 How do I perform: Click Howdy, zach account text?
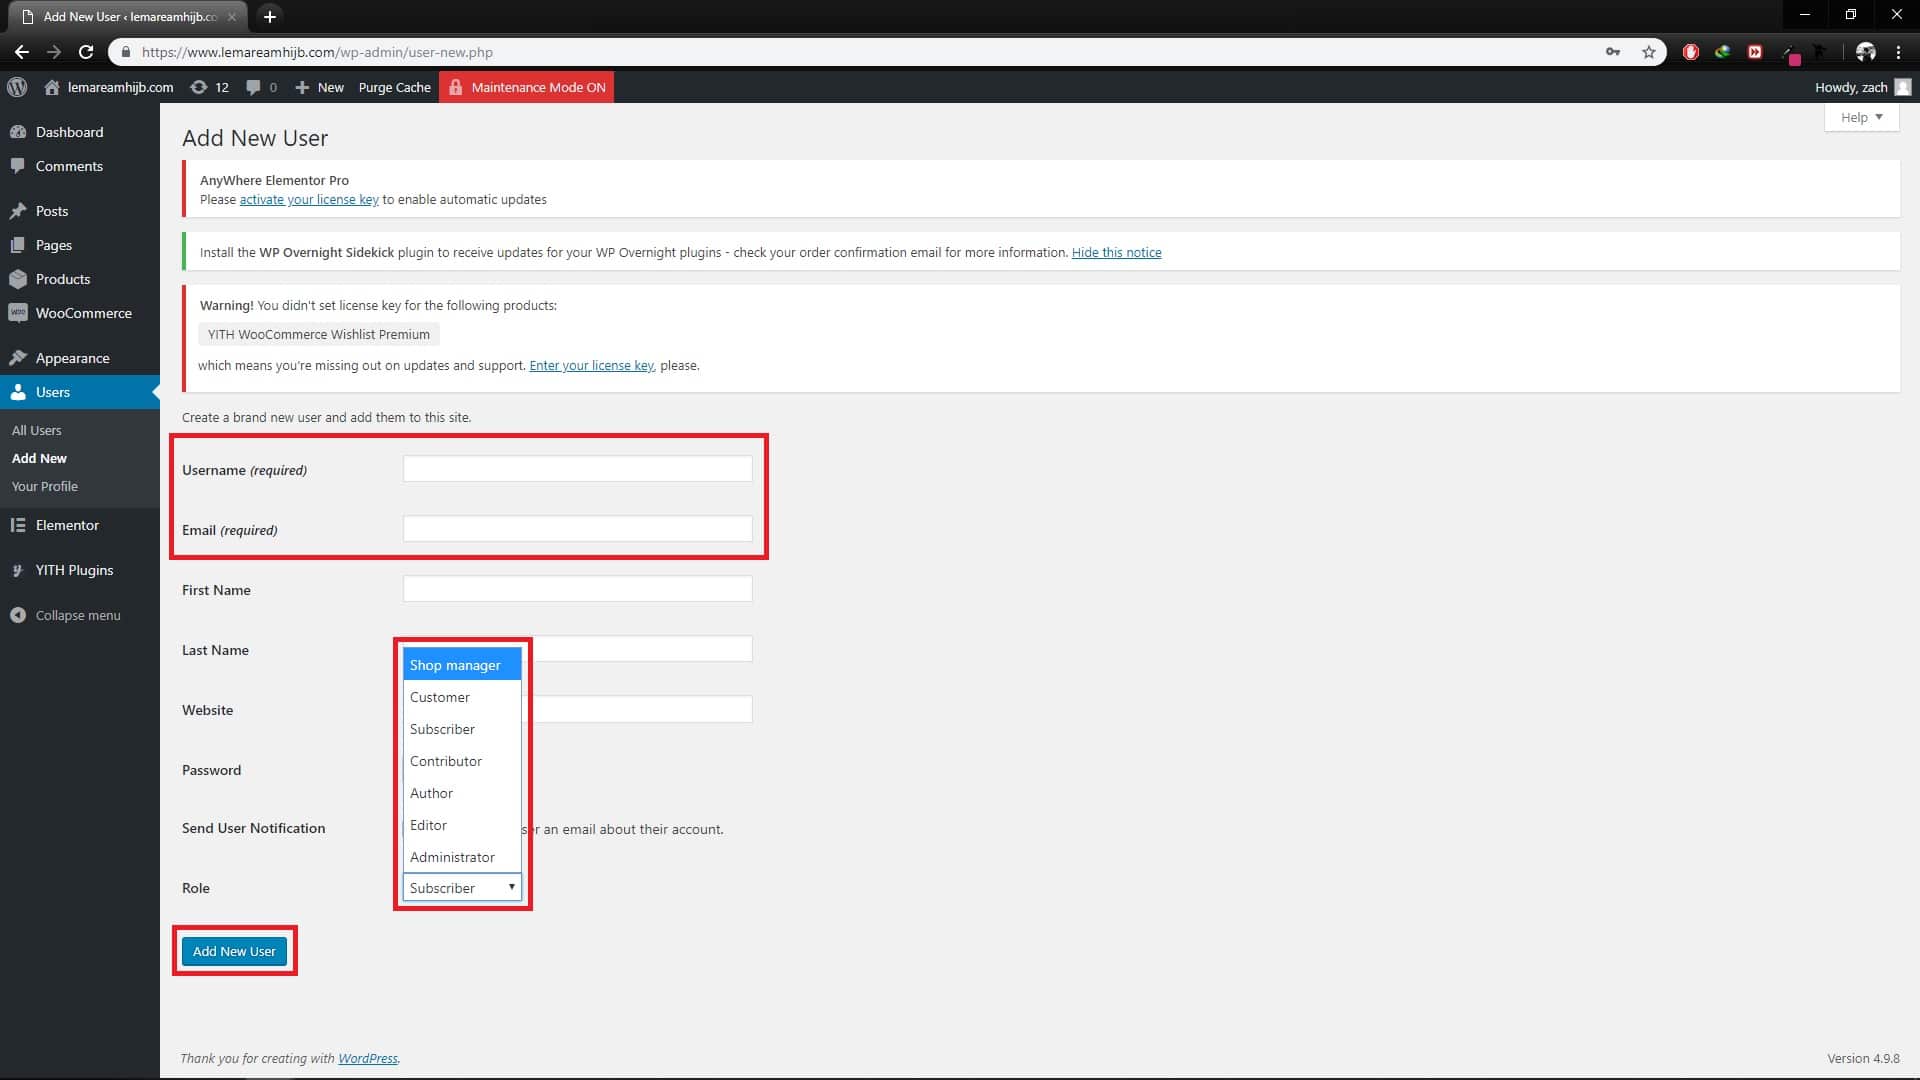pyautogui.click(x=1851, y=87)
